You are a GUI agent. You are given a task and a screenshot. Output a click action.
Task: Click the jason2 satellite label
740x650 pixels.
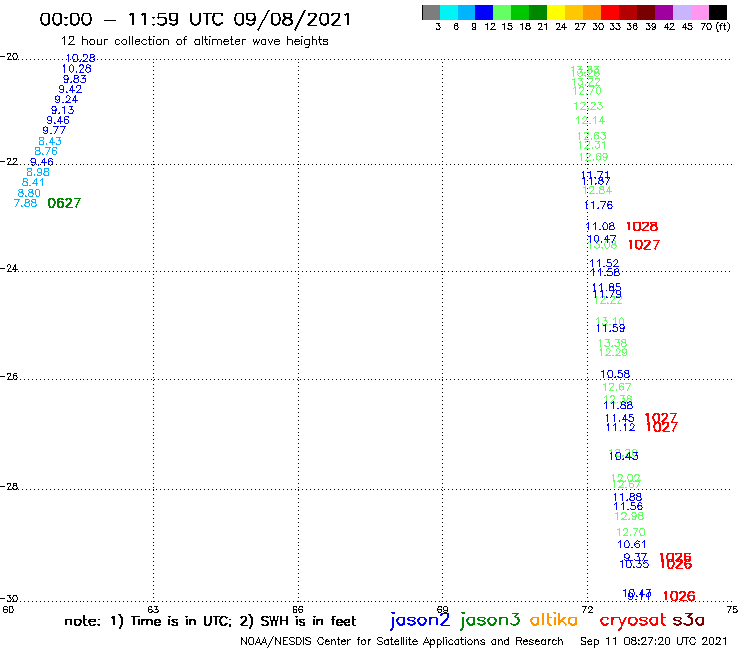click(x=420, y=620)
